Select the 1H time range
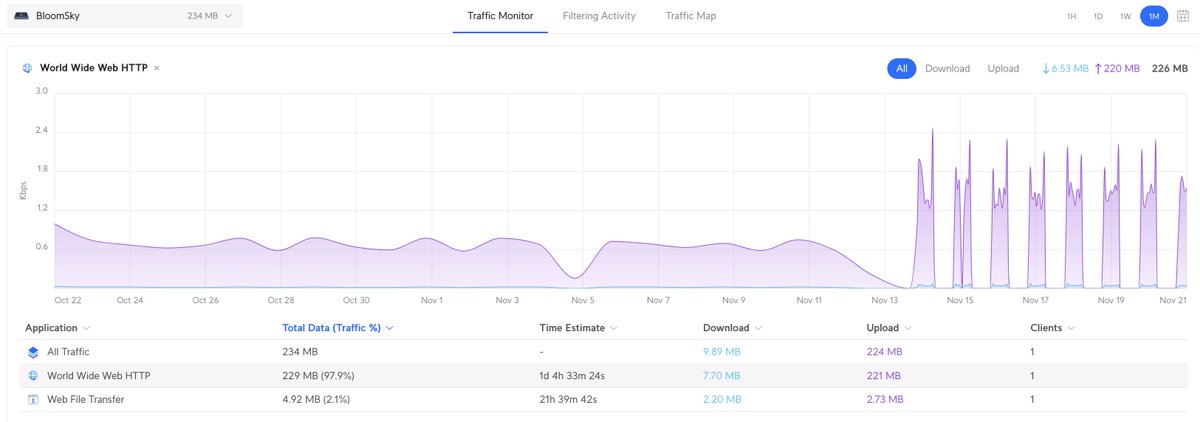This screenshot has height=422, width=1200. tap(1071, 16)
